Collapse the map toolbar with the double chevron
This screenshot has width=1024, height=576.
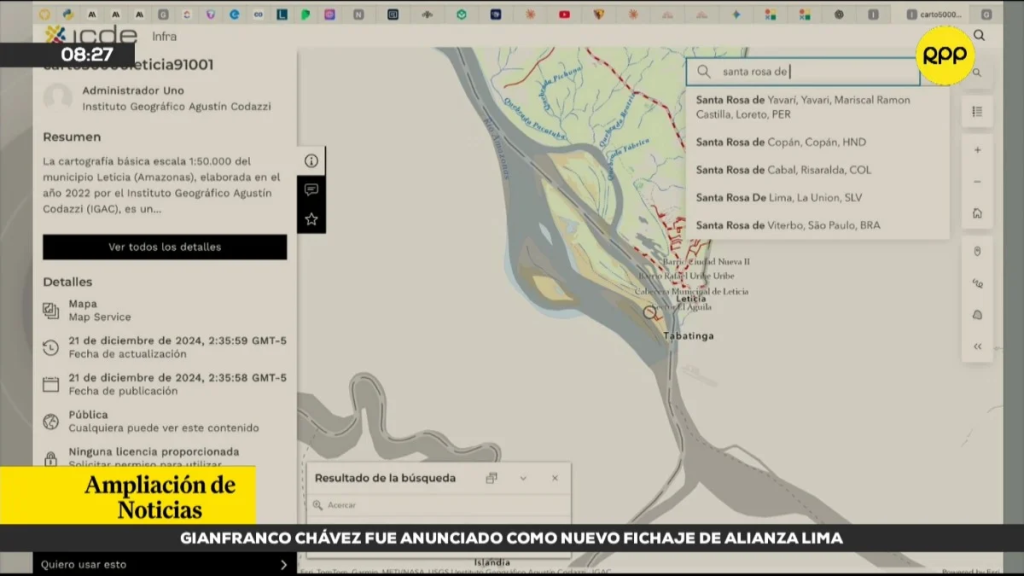tap(977, 346)
